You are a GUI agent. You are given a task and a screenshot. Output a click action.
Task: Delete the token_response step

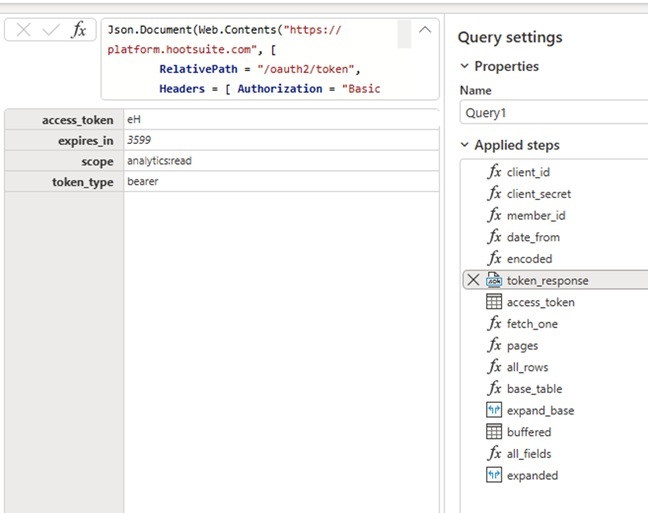click(x=473, y=280)
